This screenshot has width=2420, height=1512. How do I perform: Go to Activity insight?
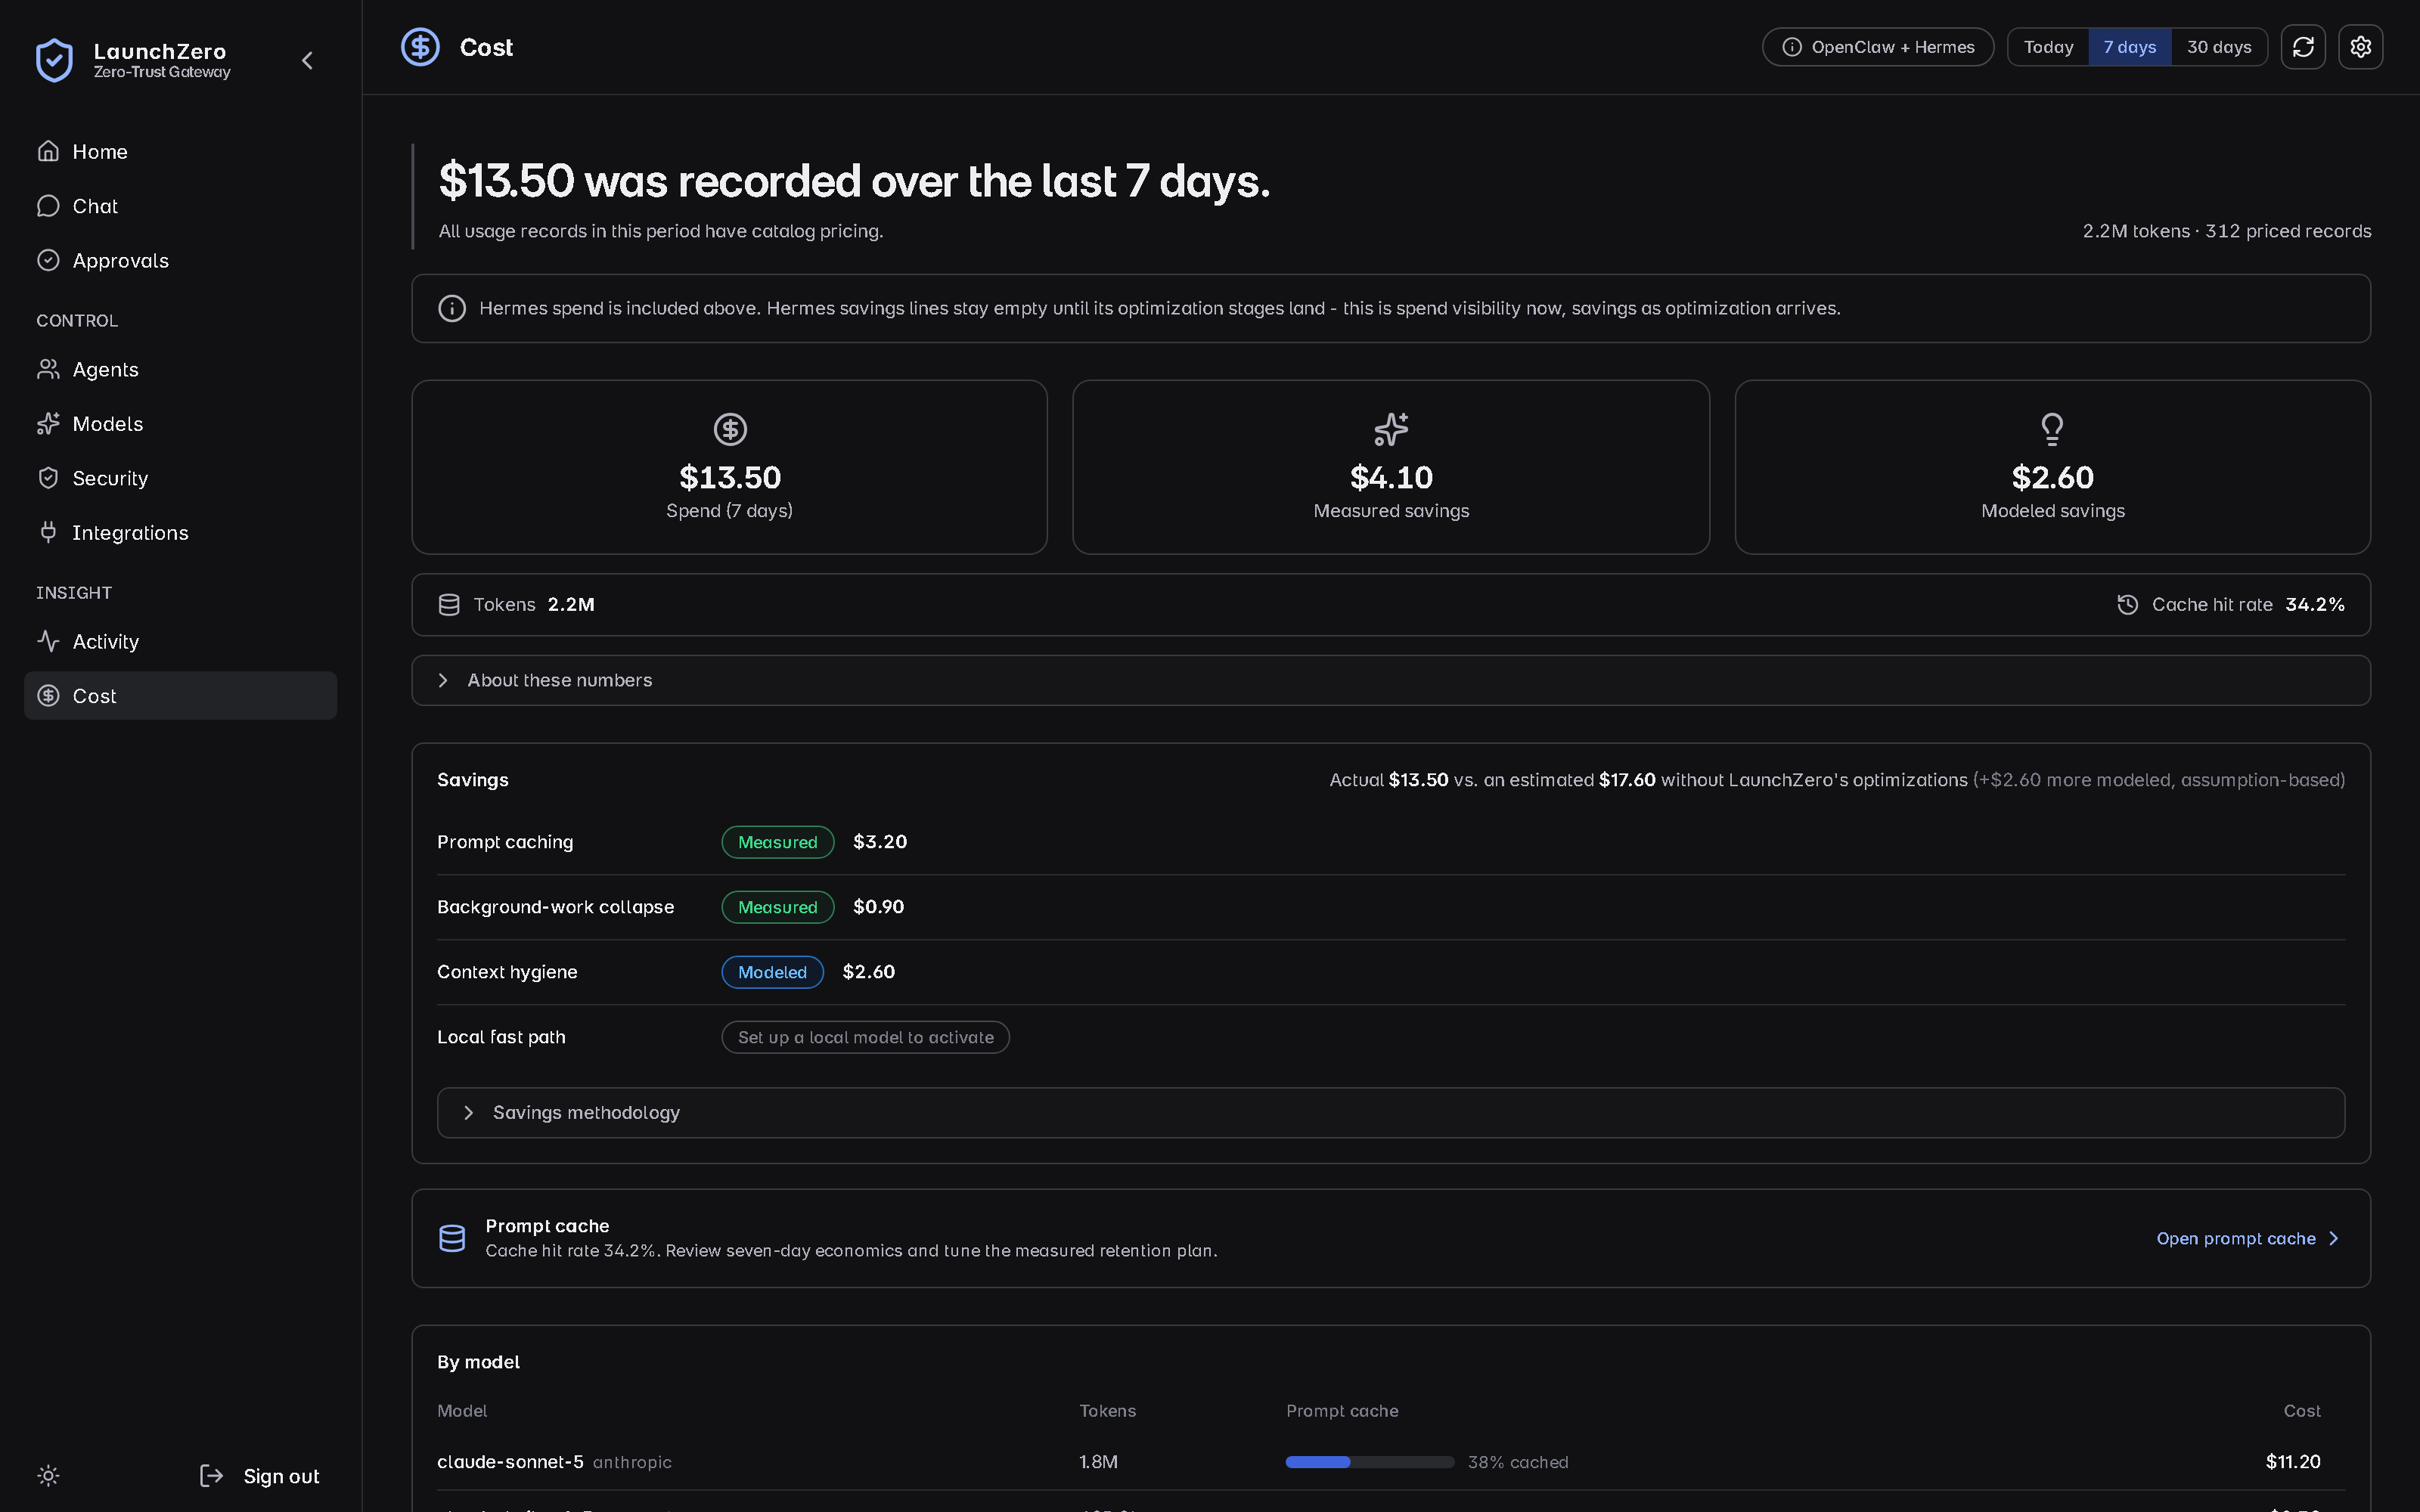click(180, 641)
